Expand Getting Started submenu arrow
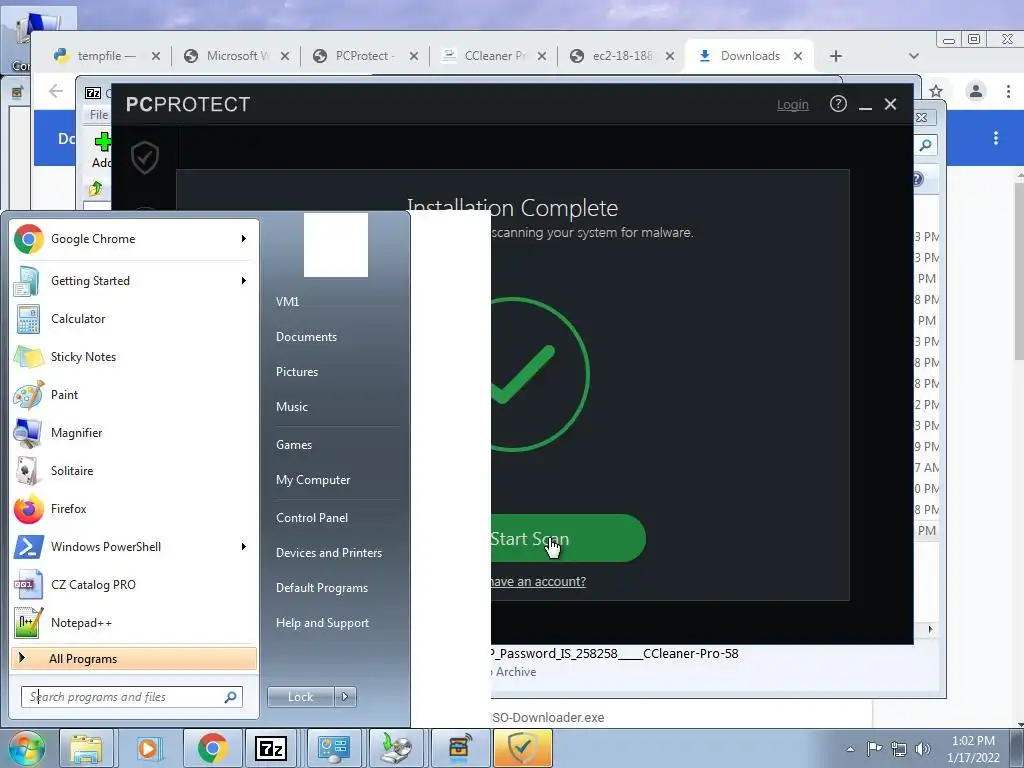Screen dimensions: 1024x768 244,281
